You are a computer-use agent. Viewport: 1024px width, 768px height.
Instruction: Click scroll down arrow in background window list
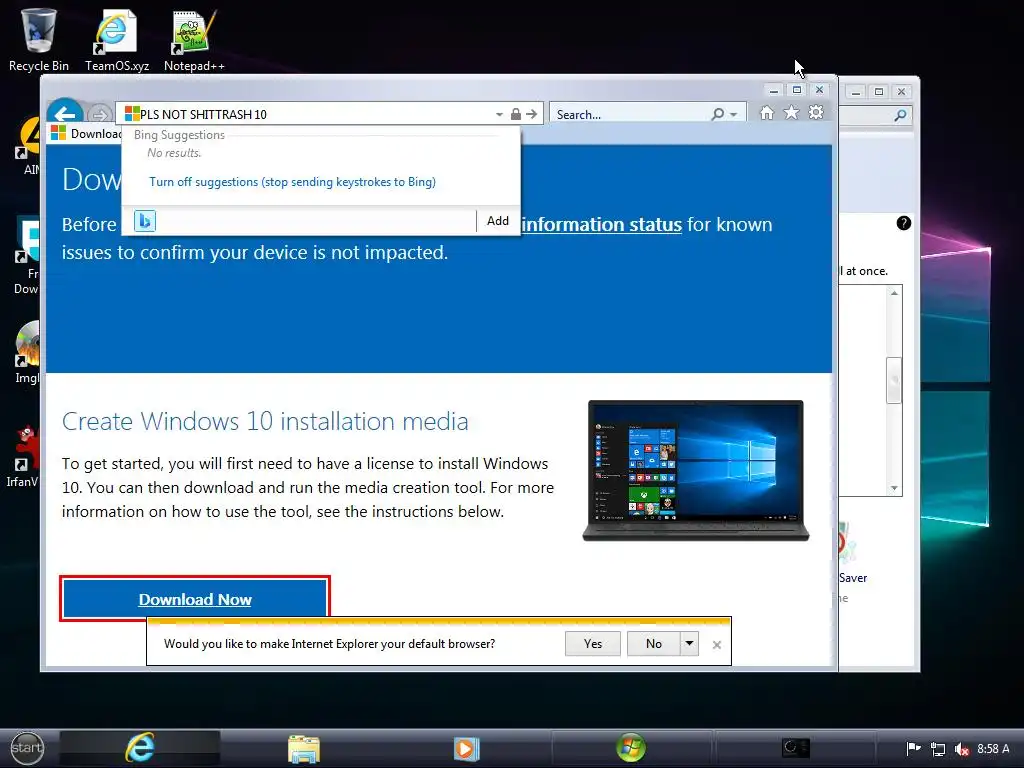(x=894, y=488)
